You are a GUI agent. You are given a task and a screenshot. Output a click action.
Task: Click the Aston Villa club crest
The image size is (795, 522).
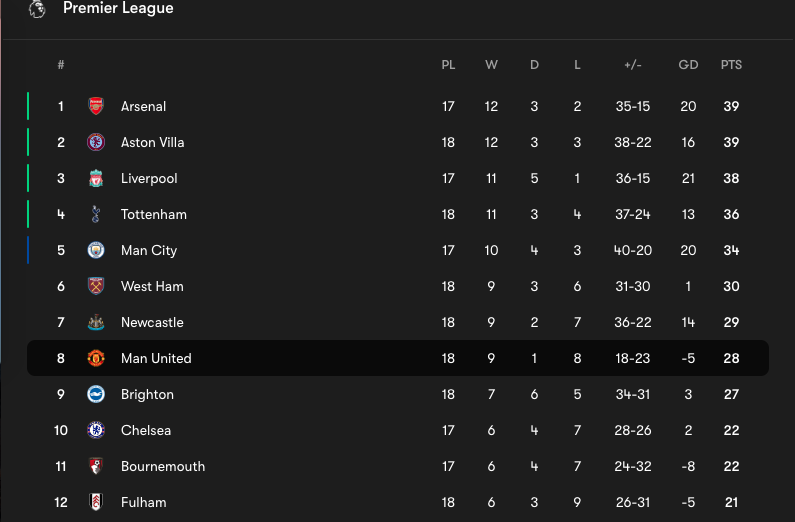96,142
